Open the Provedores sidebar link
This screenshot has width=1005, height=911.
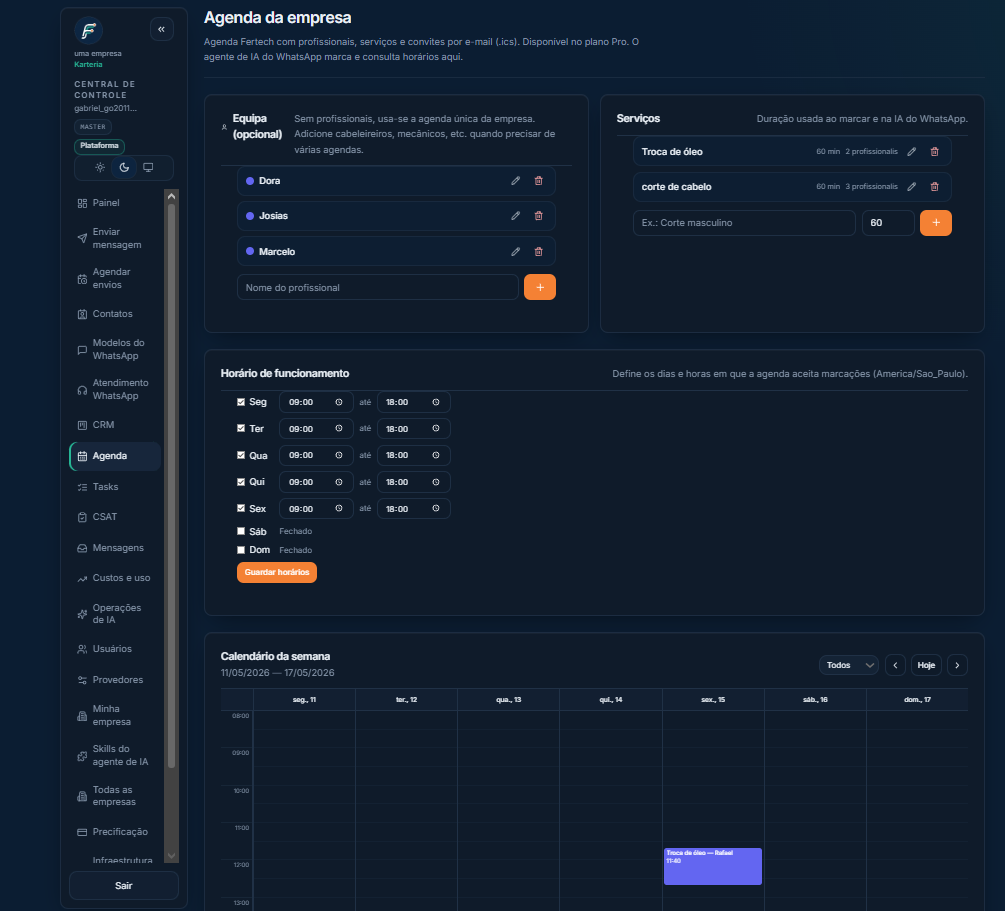click(x=115, y=680)
